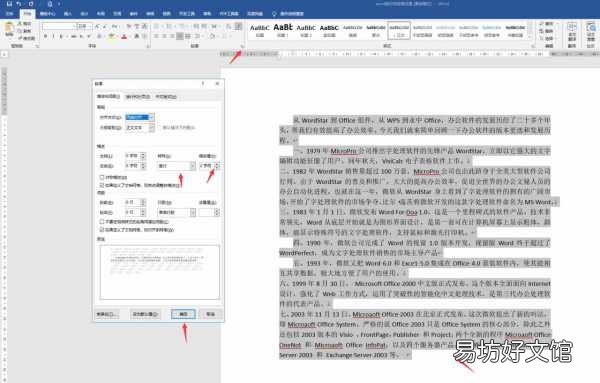Screen dimensions: 600x383
Task: Click the highlighted Justify alignment icon
Action: tap(179, 36)
